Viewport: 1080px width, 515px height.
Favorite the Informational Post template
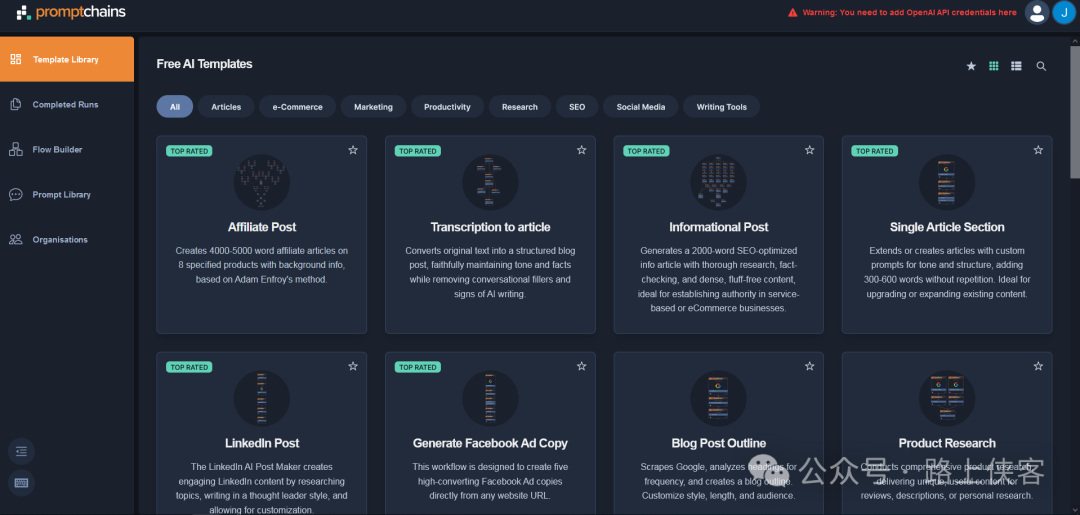[x=809, y=150]
